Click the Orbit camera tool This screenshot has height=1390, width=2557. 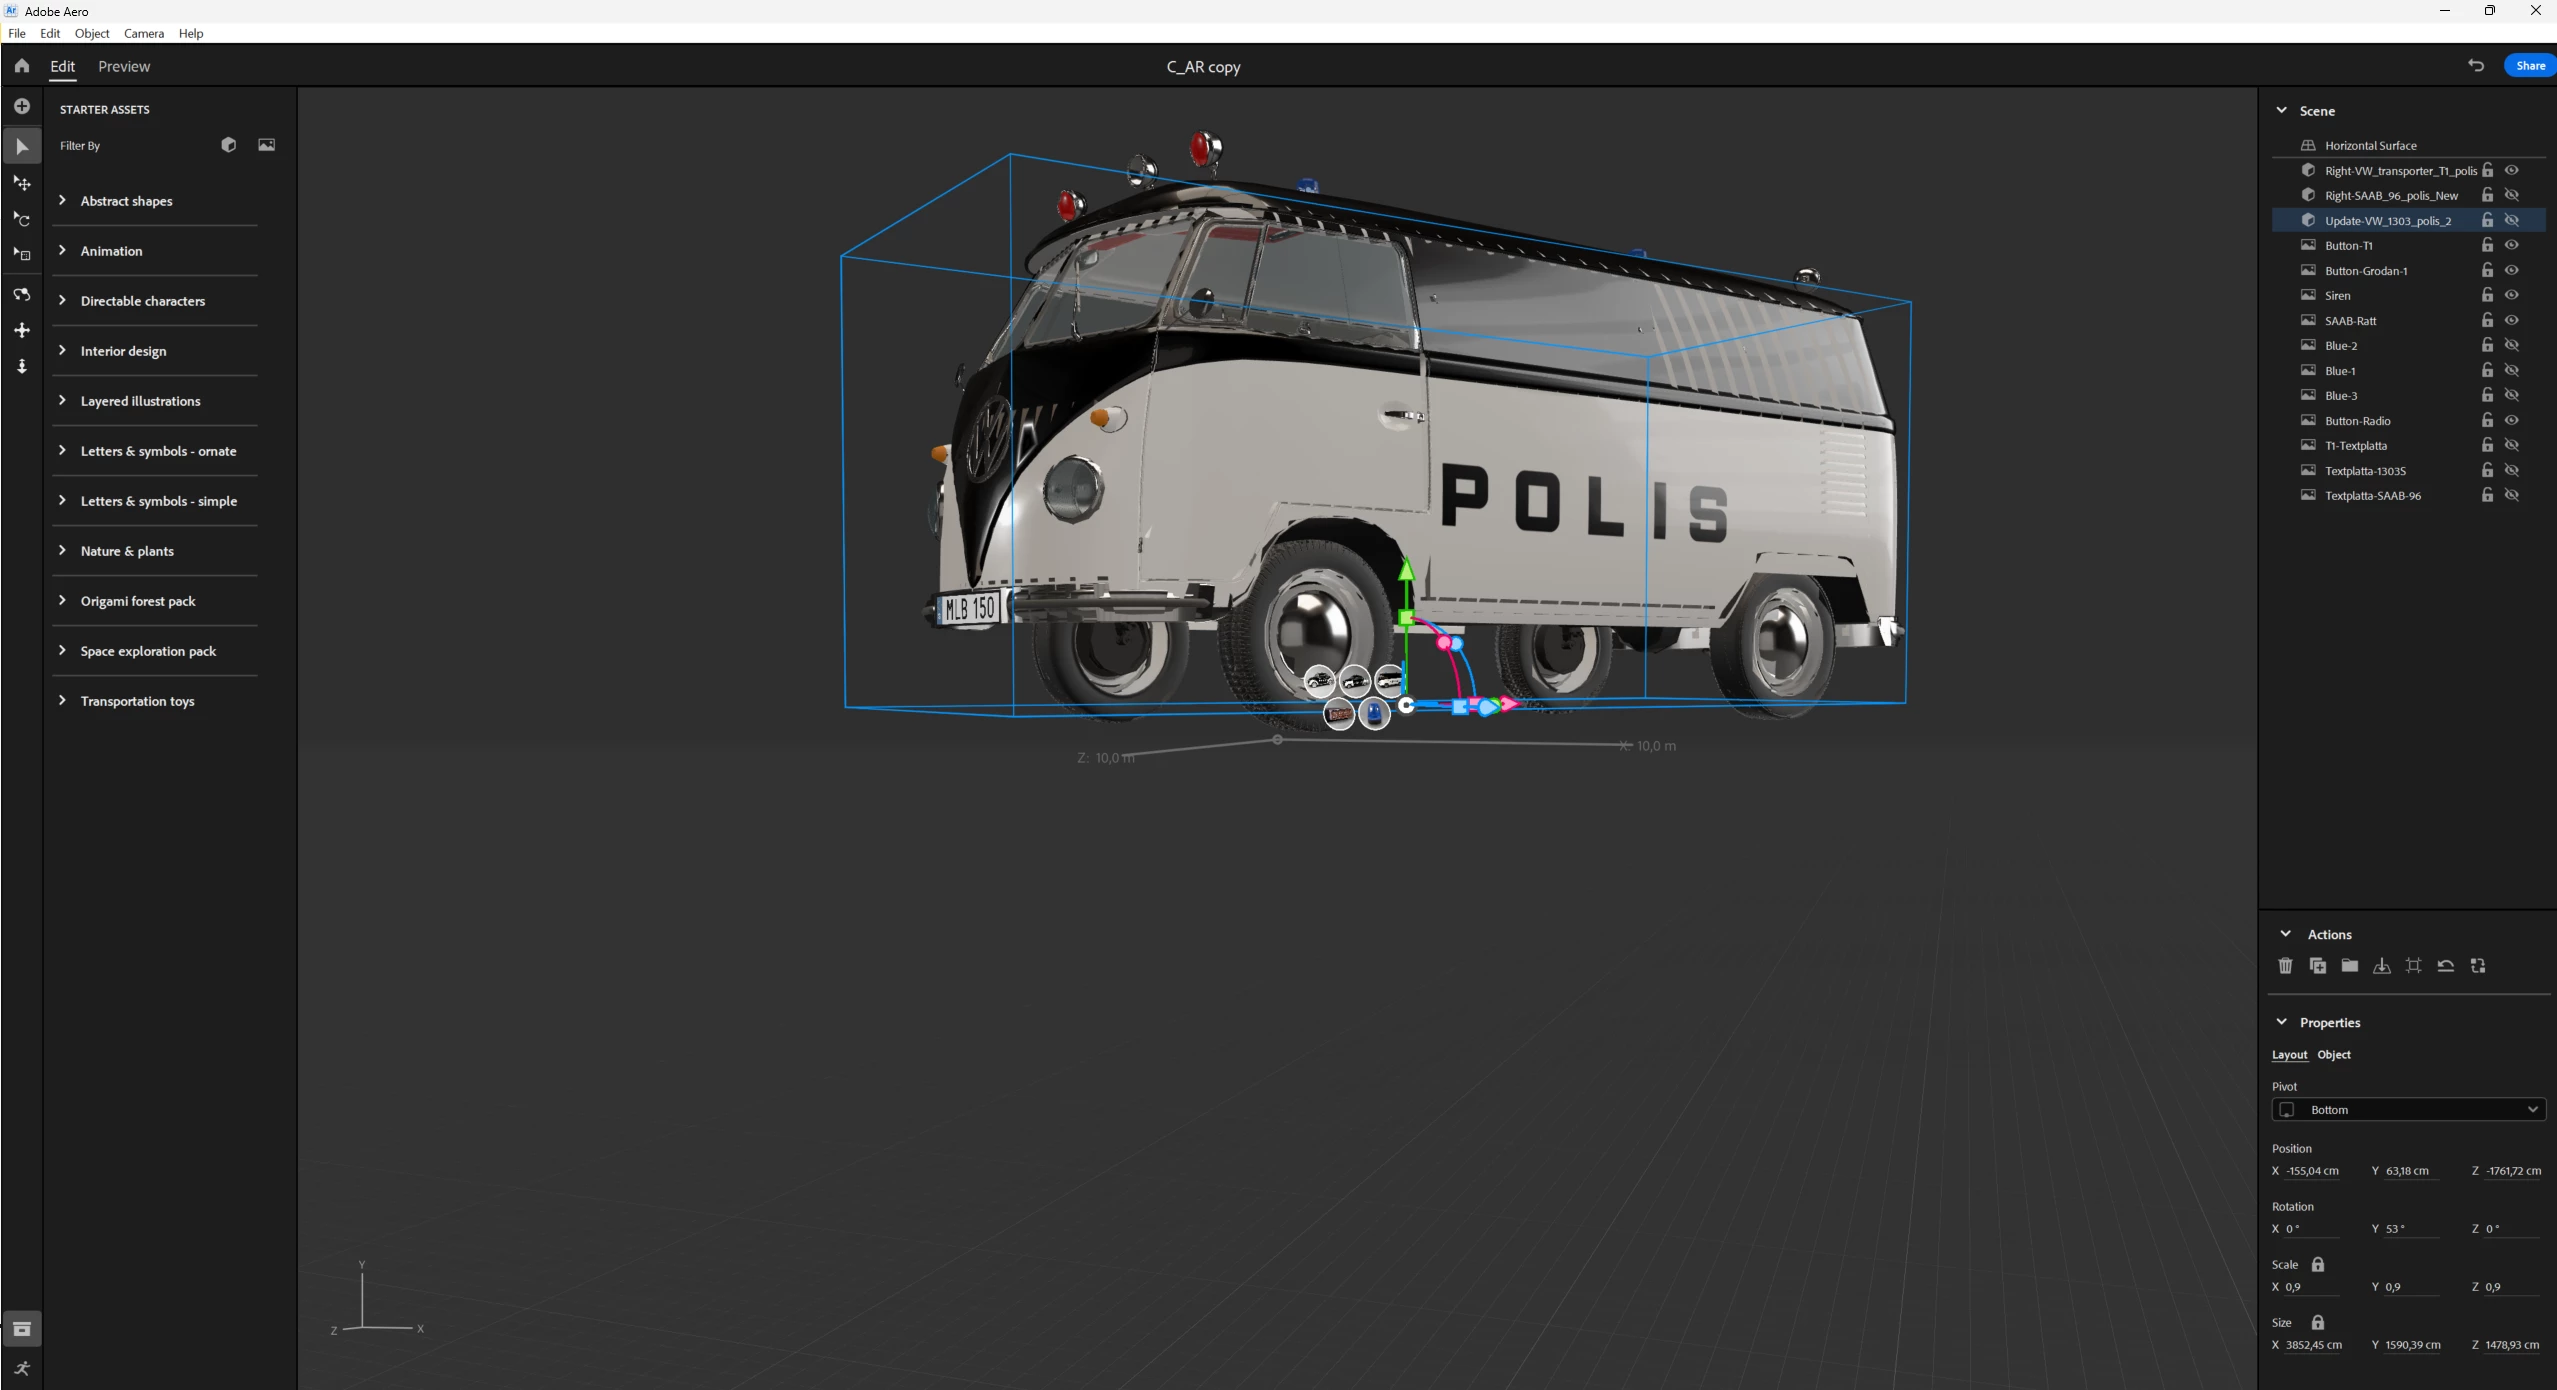click(x=22, y=295)
